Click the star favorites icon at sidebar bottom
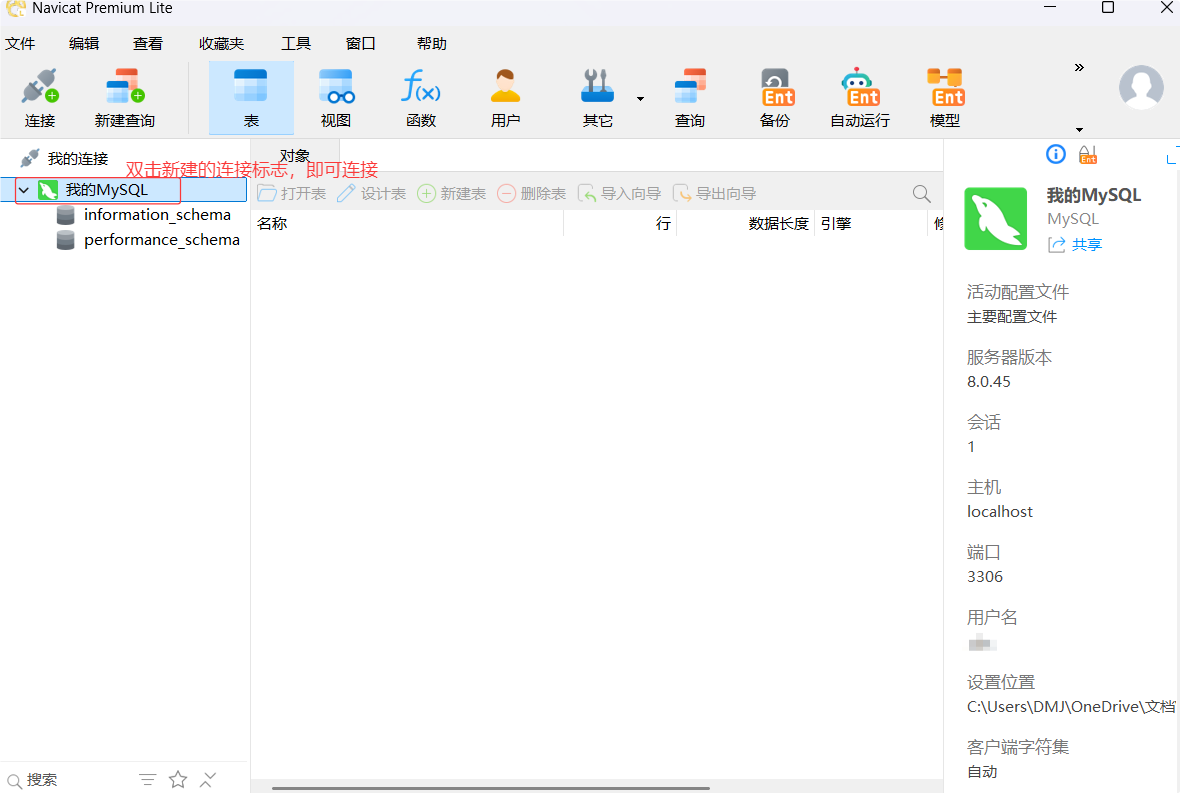The image size is (1180, 793). 178,779
